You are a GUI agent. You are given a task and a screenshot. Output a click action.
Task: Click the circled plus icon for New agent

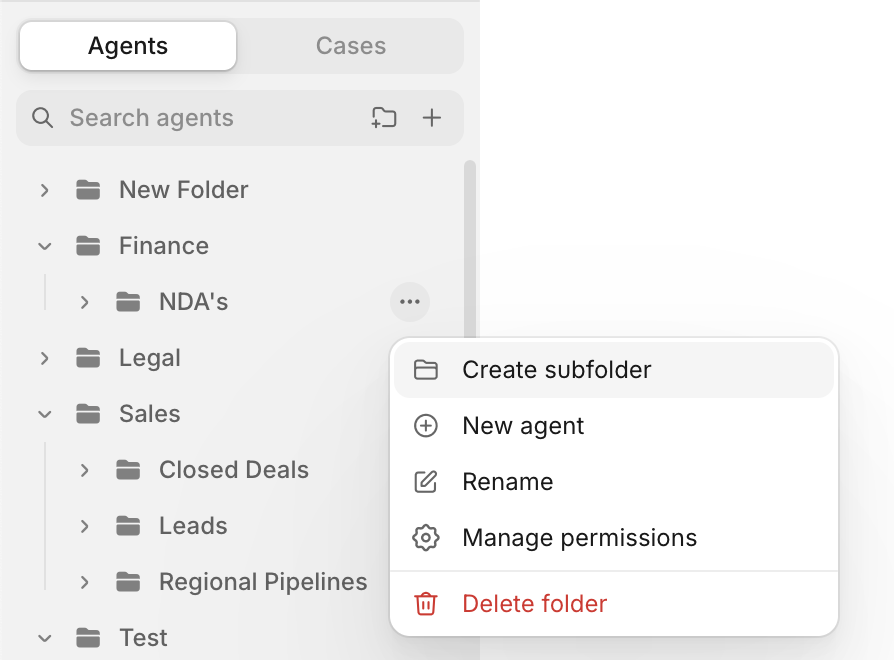426,426
